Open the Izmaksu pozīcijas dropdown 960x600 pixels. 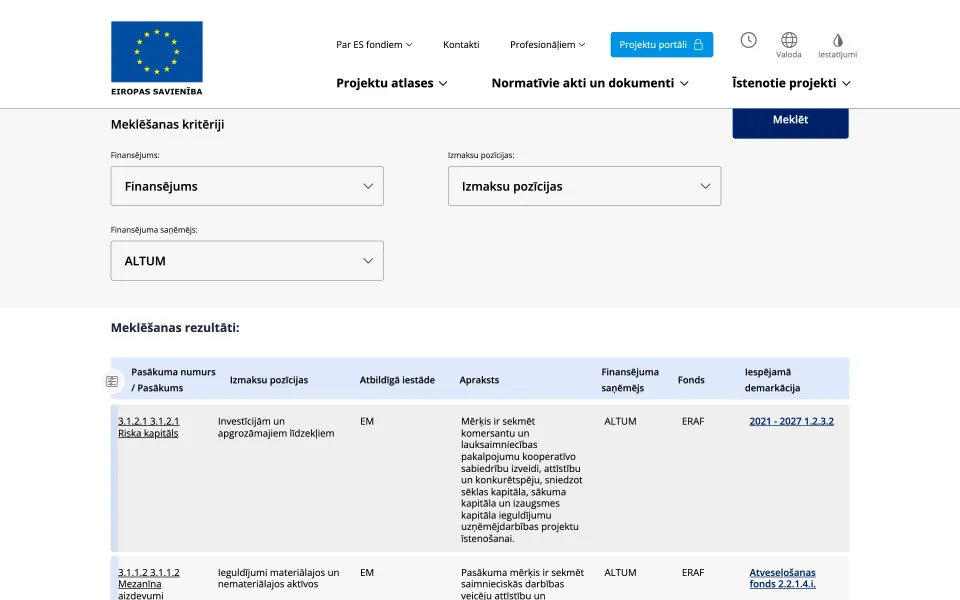[x=584, y=186]
